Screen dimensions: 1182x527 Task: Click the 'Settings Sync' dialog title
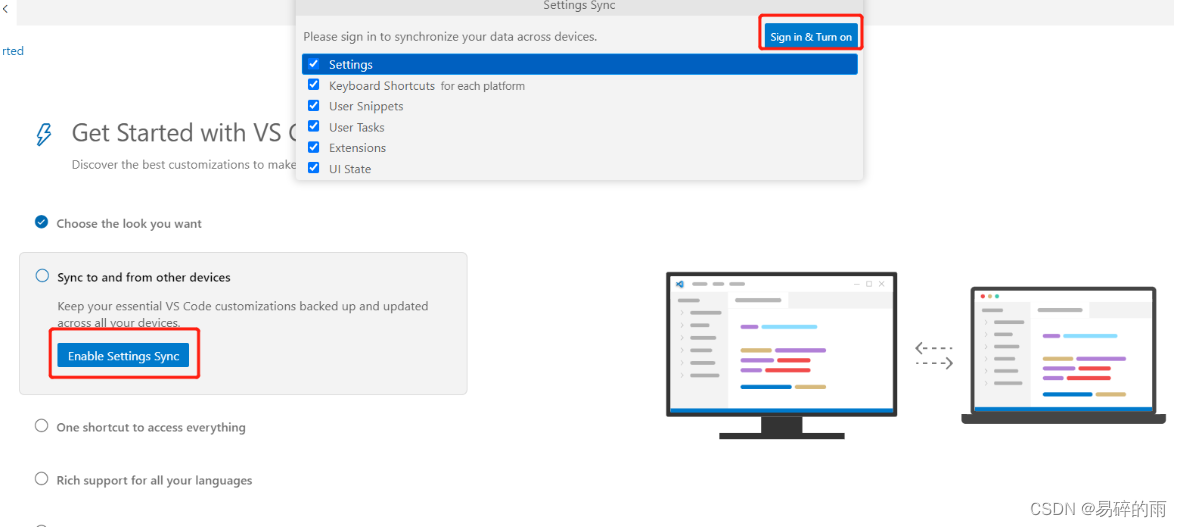click(x=579, y=5)
